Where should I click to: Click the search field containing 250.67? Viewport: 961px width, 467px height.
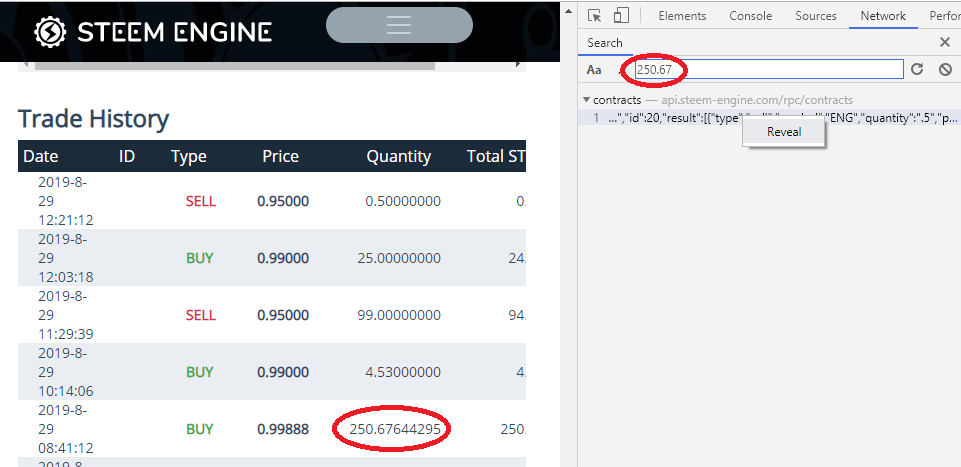click(769, 69)
